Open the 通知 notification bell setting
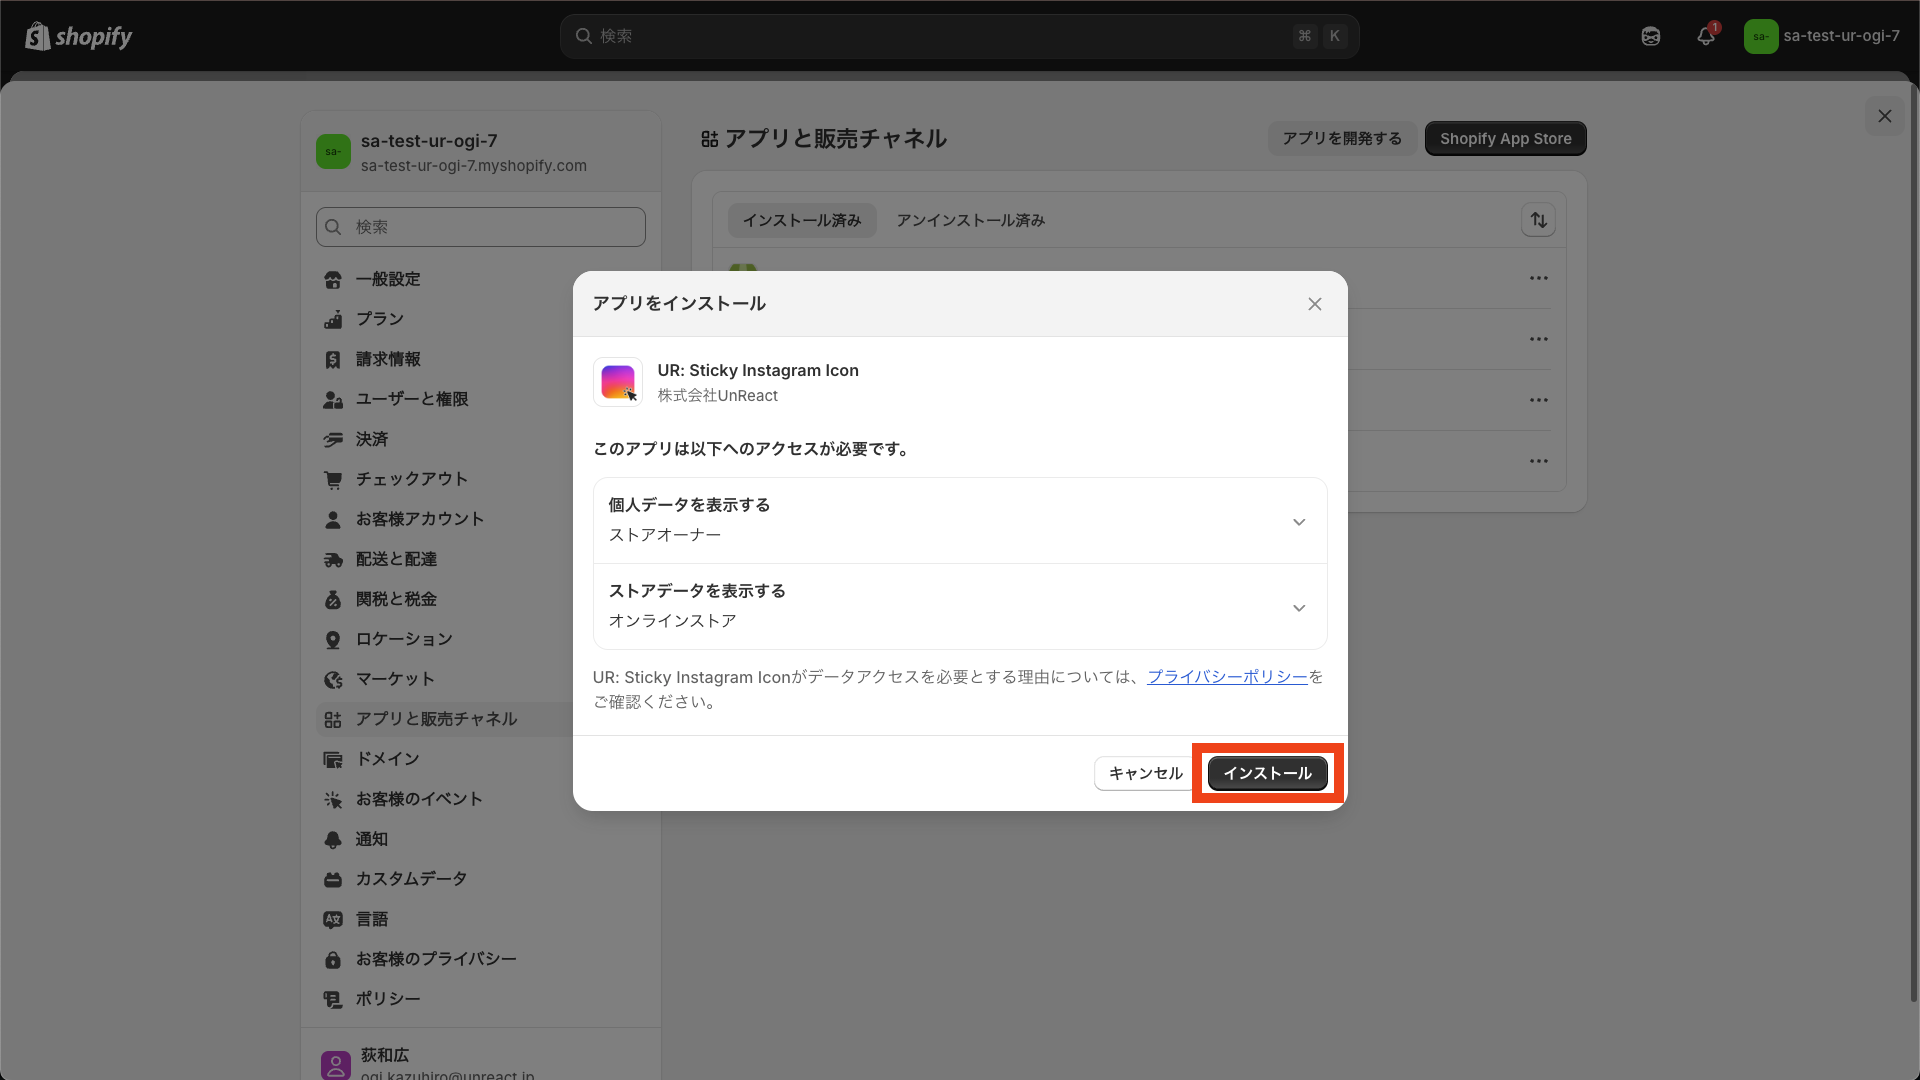Screen dimensions: 1920x1080 (333, 839)
